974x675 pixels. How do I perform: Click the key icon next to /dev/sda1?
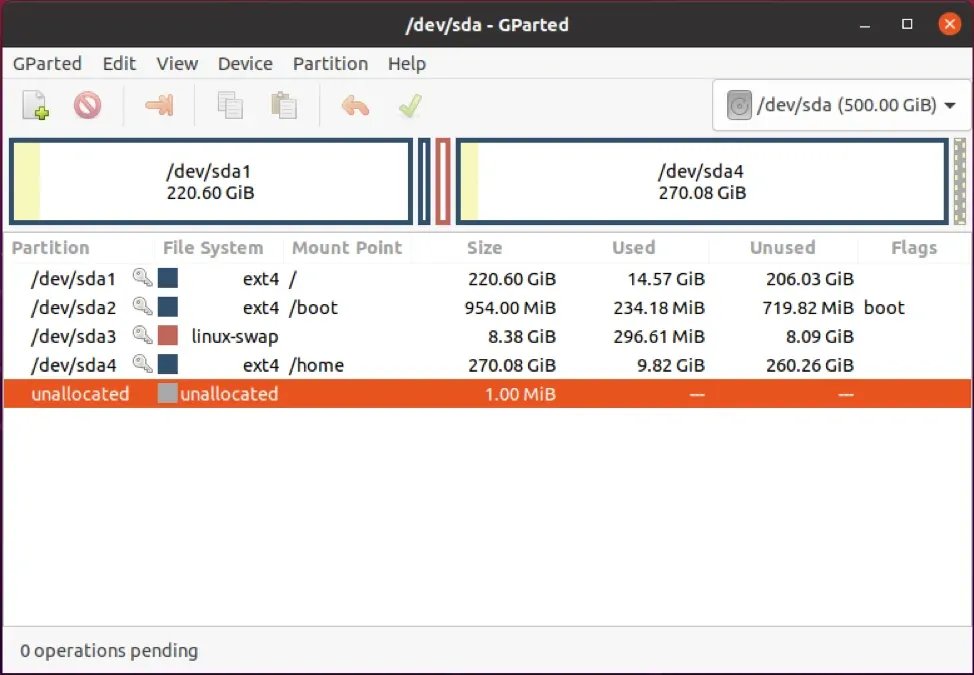coord(142,278)
